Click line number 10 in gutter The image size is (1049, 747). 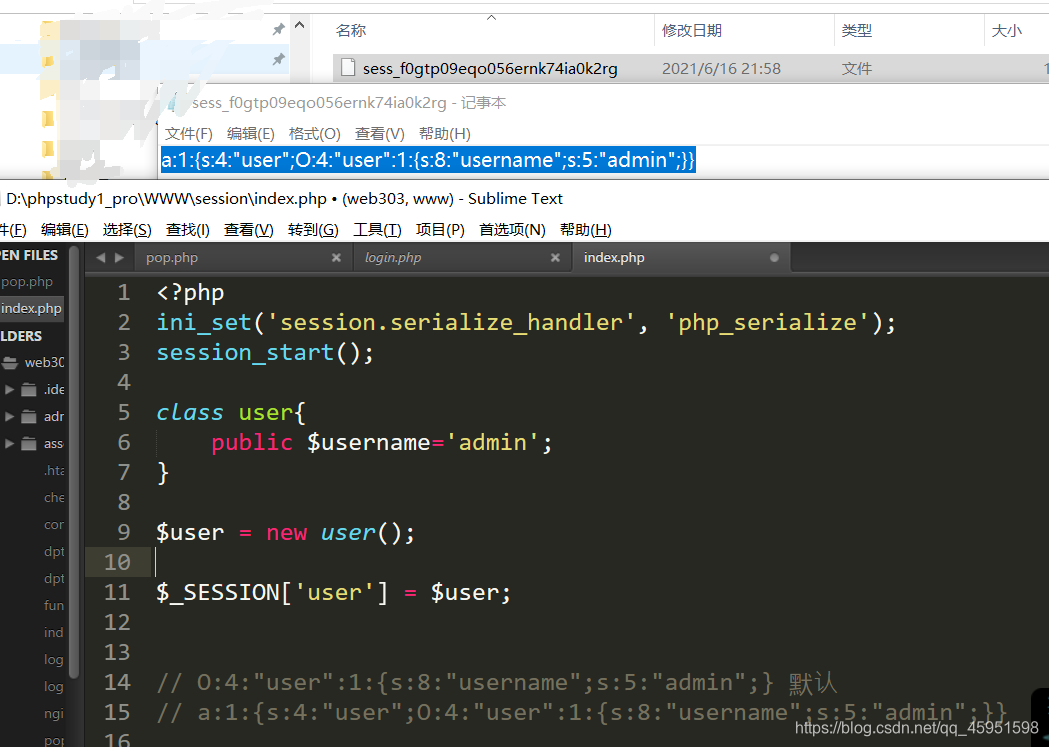[118, 562]
